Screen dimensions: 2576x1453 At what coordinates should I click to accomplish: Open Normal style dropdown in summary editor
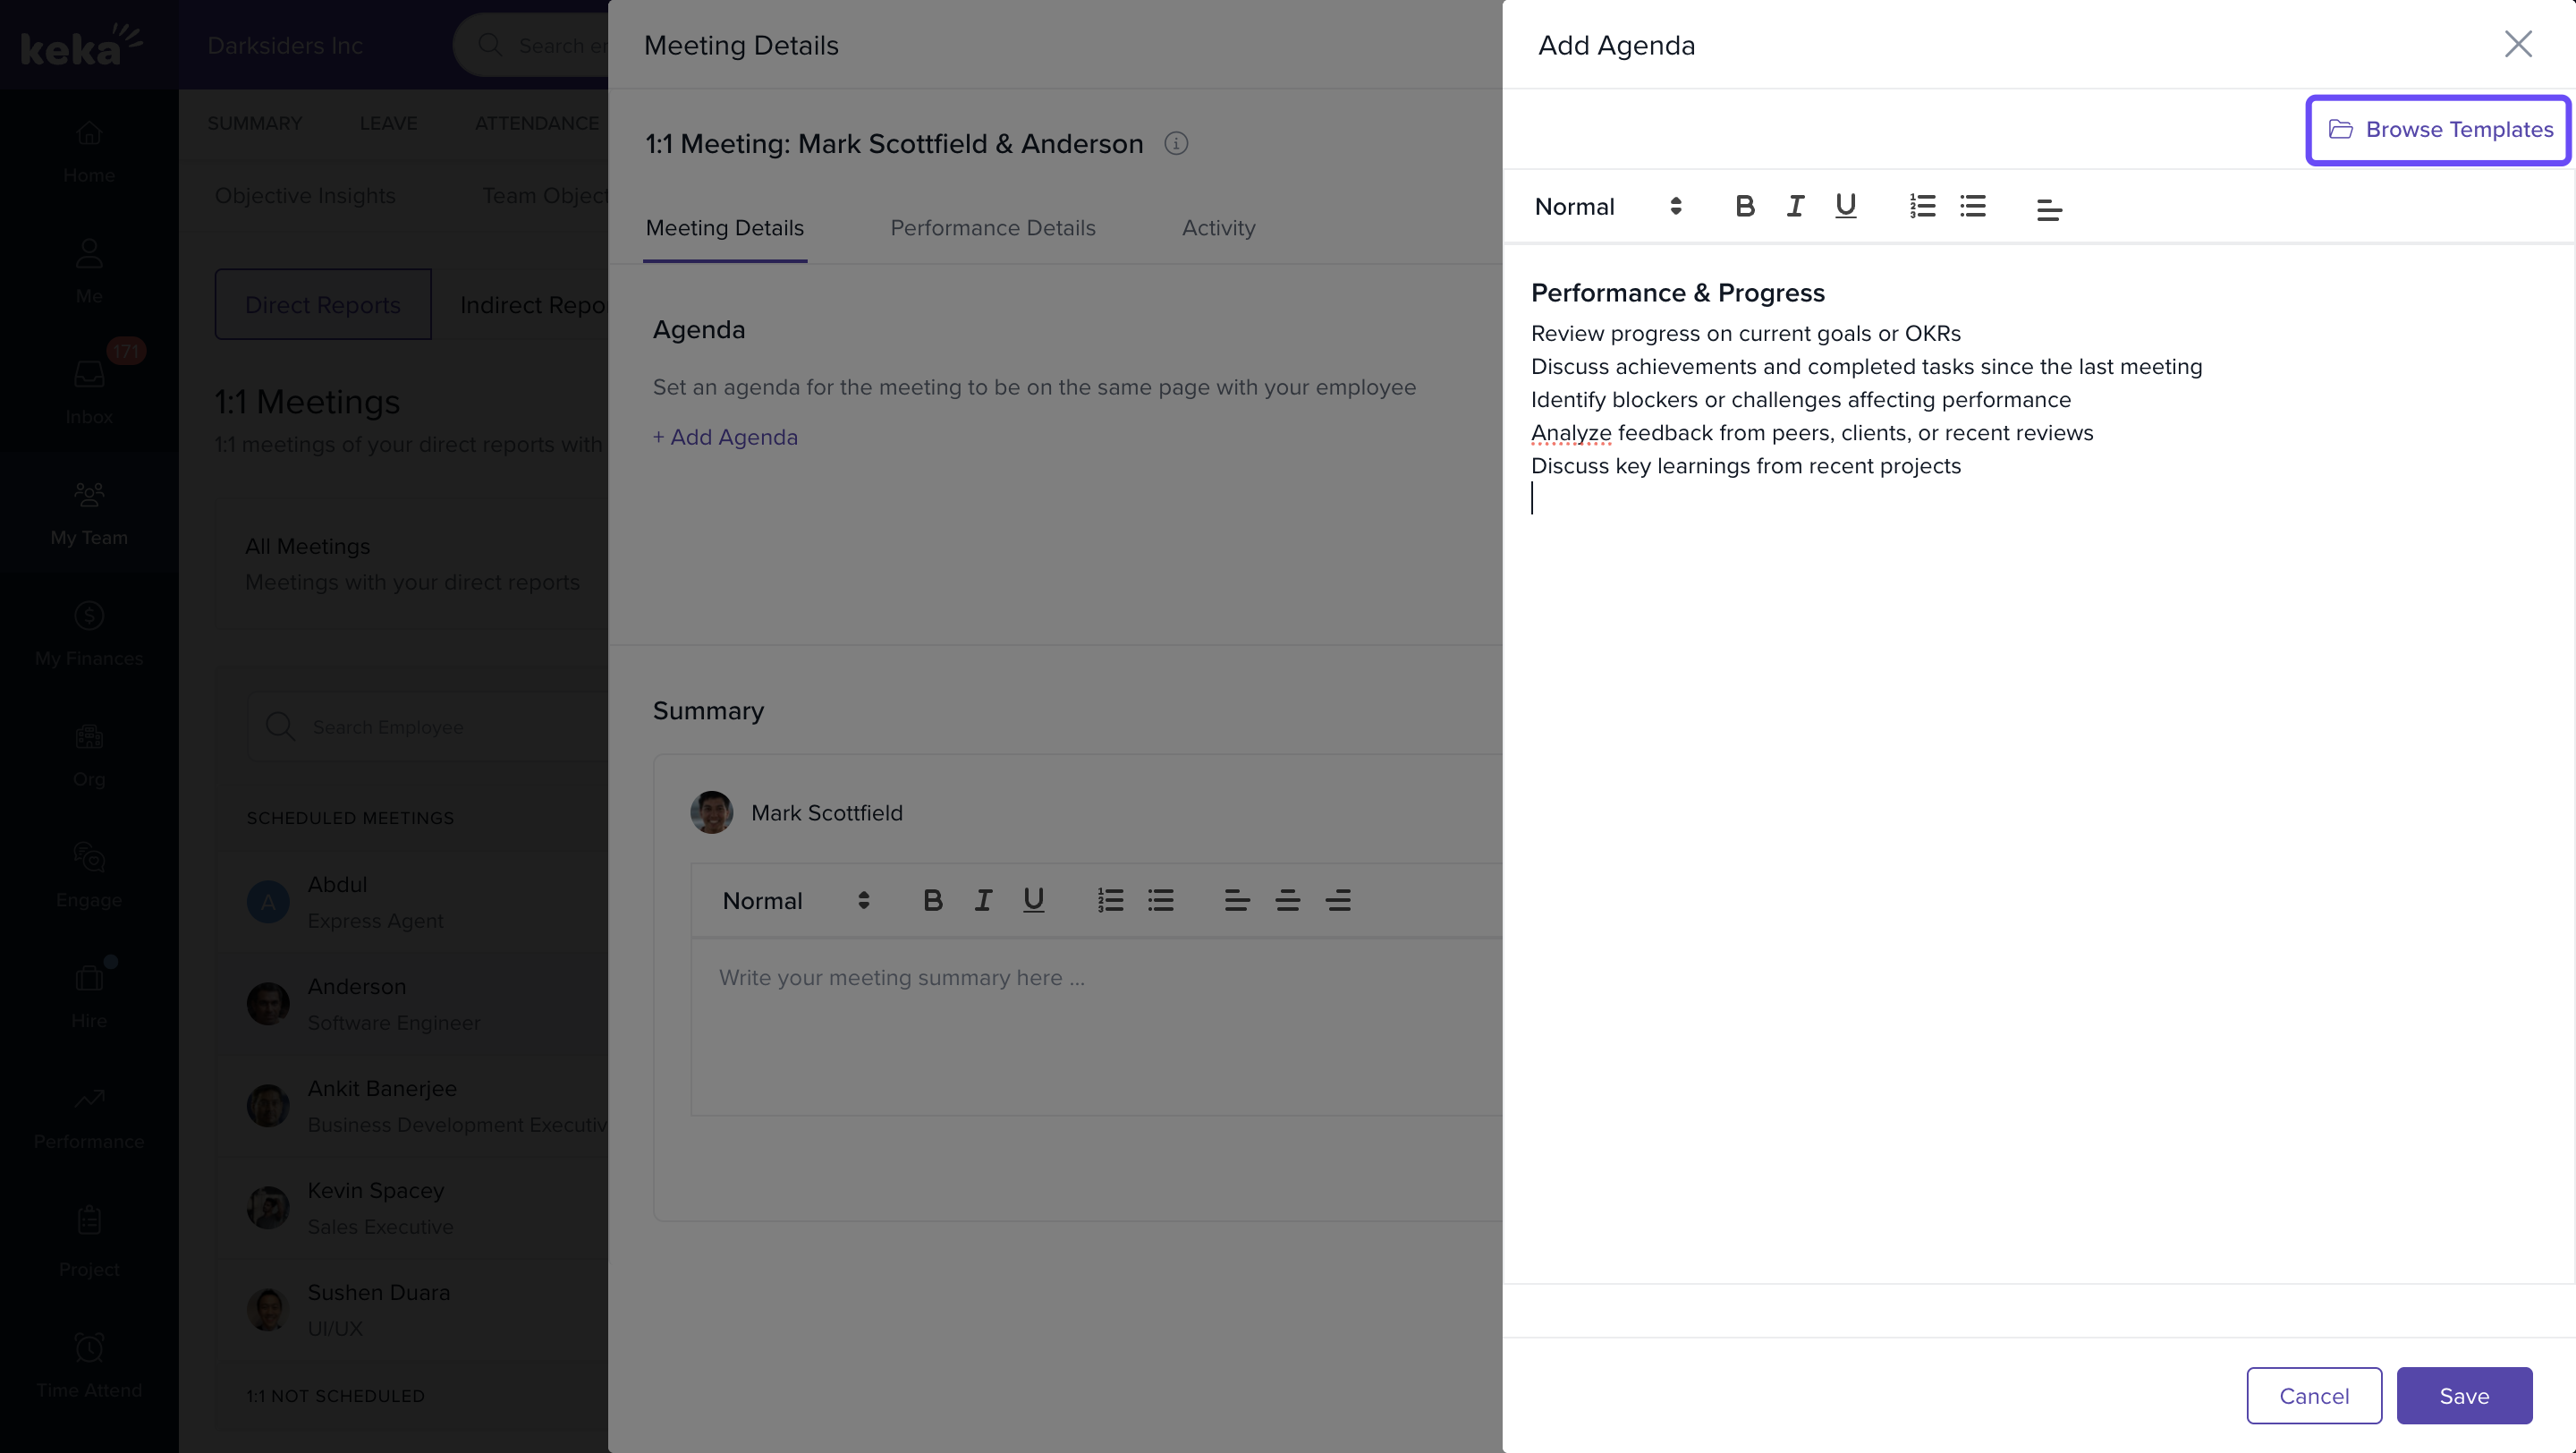coord(796,900)
